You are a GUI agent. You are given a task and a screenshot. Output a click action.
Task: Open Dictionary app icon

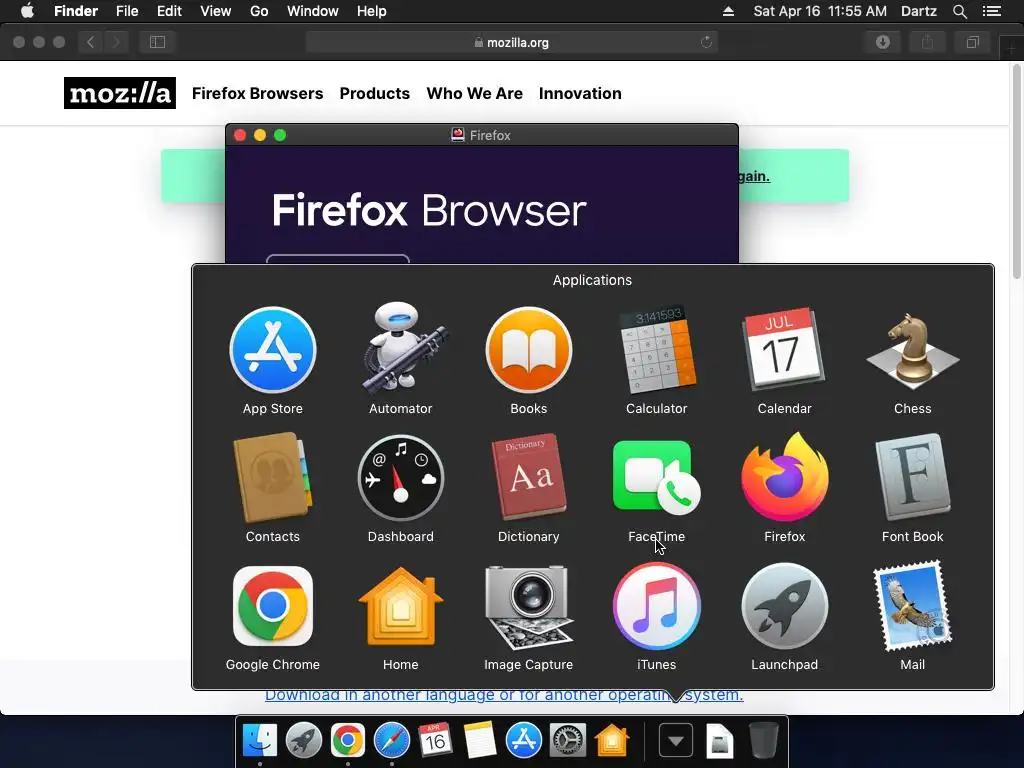tap(529, 478)
